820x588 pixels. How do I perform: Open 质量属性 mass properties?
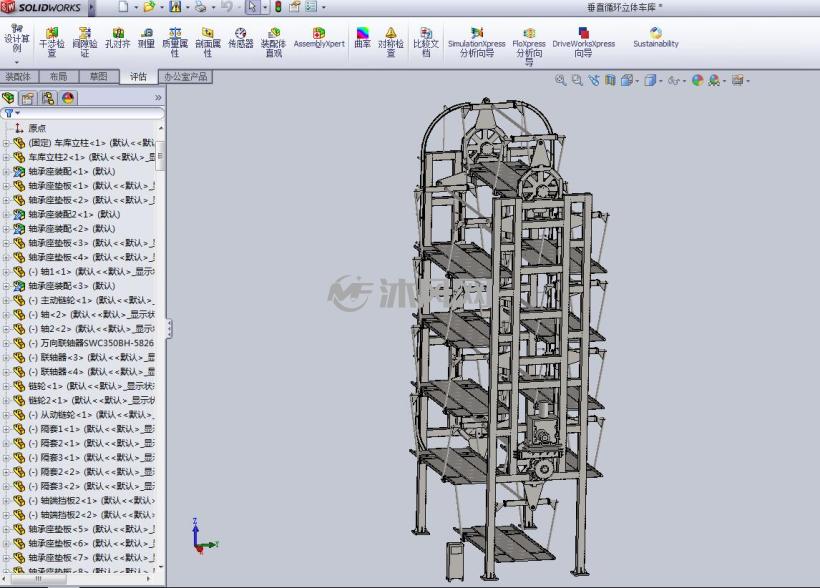(175, 42)
